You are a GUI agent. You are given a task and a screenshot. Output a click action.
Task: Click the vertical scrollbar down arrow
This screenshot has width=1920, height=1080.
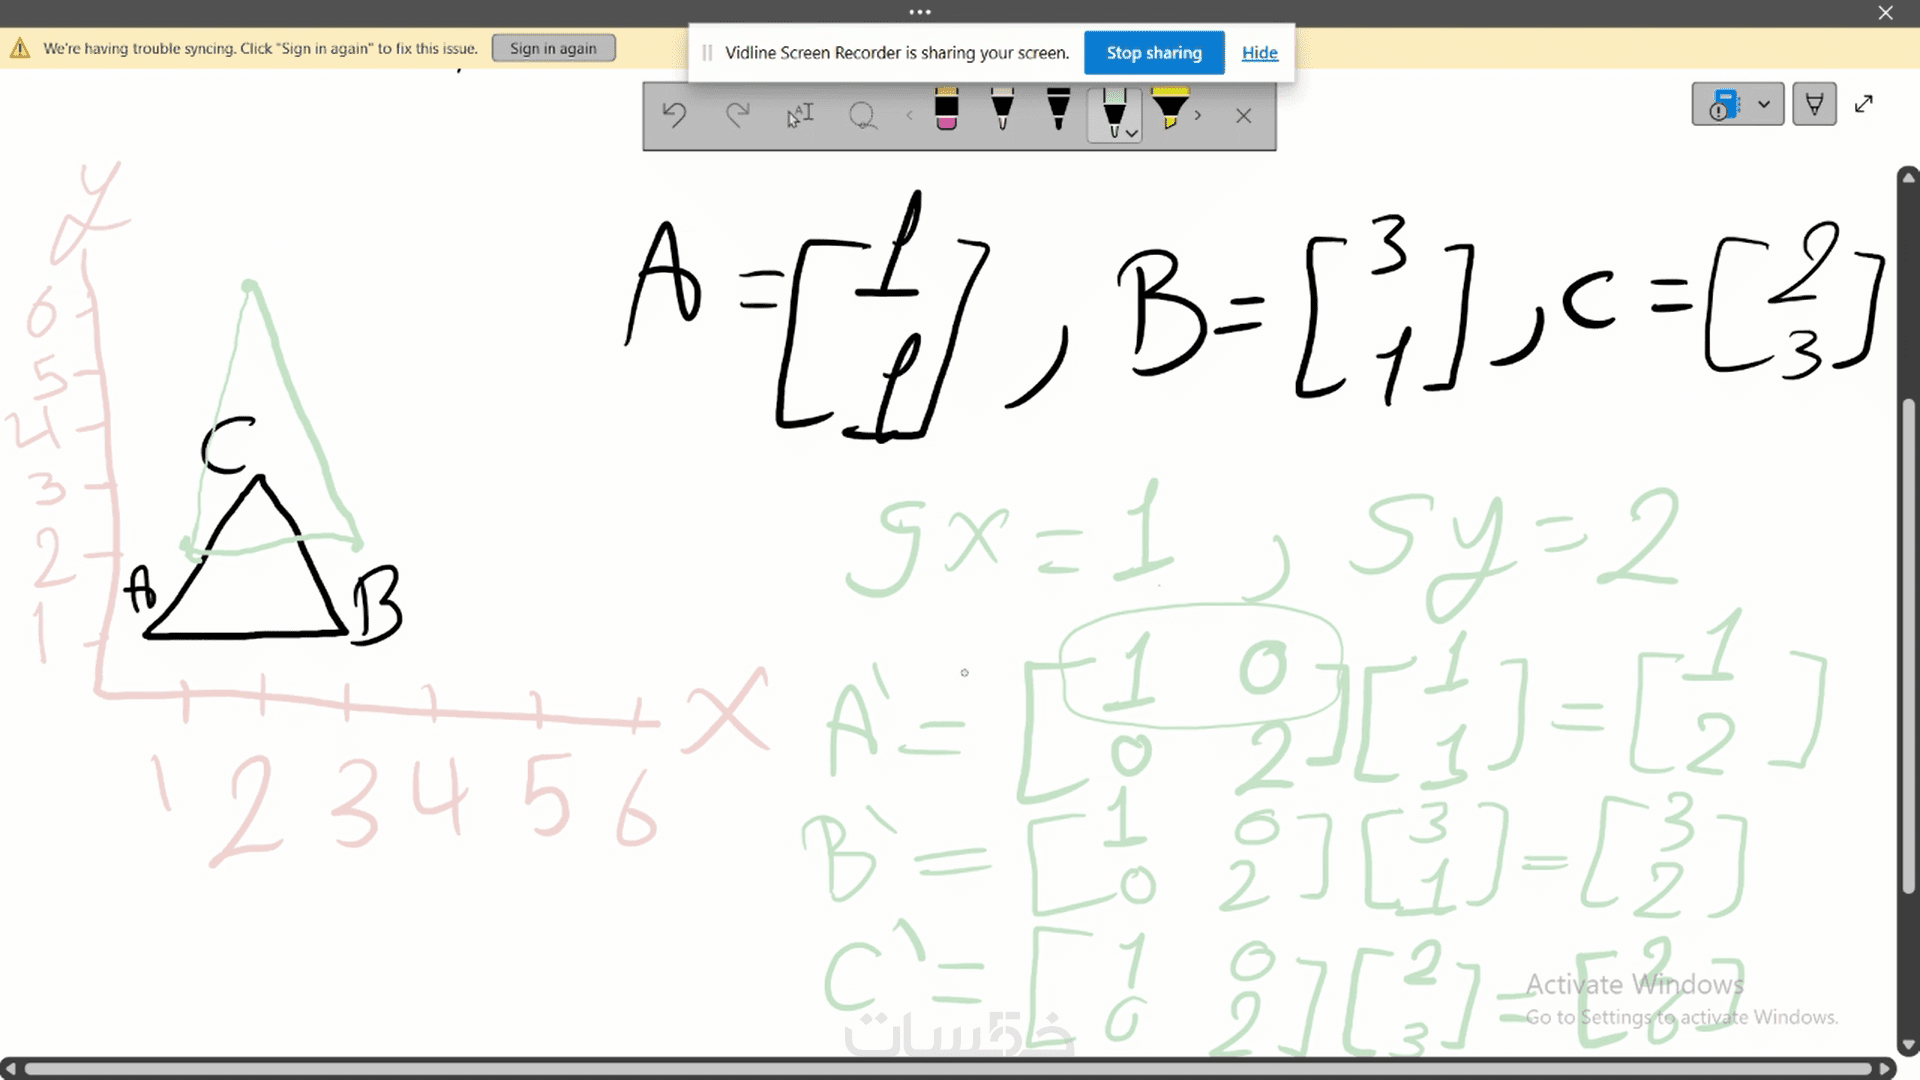pos(1908,1045)
